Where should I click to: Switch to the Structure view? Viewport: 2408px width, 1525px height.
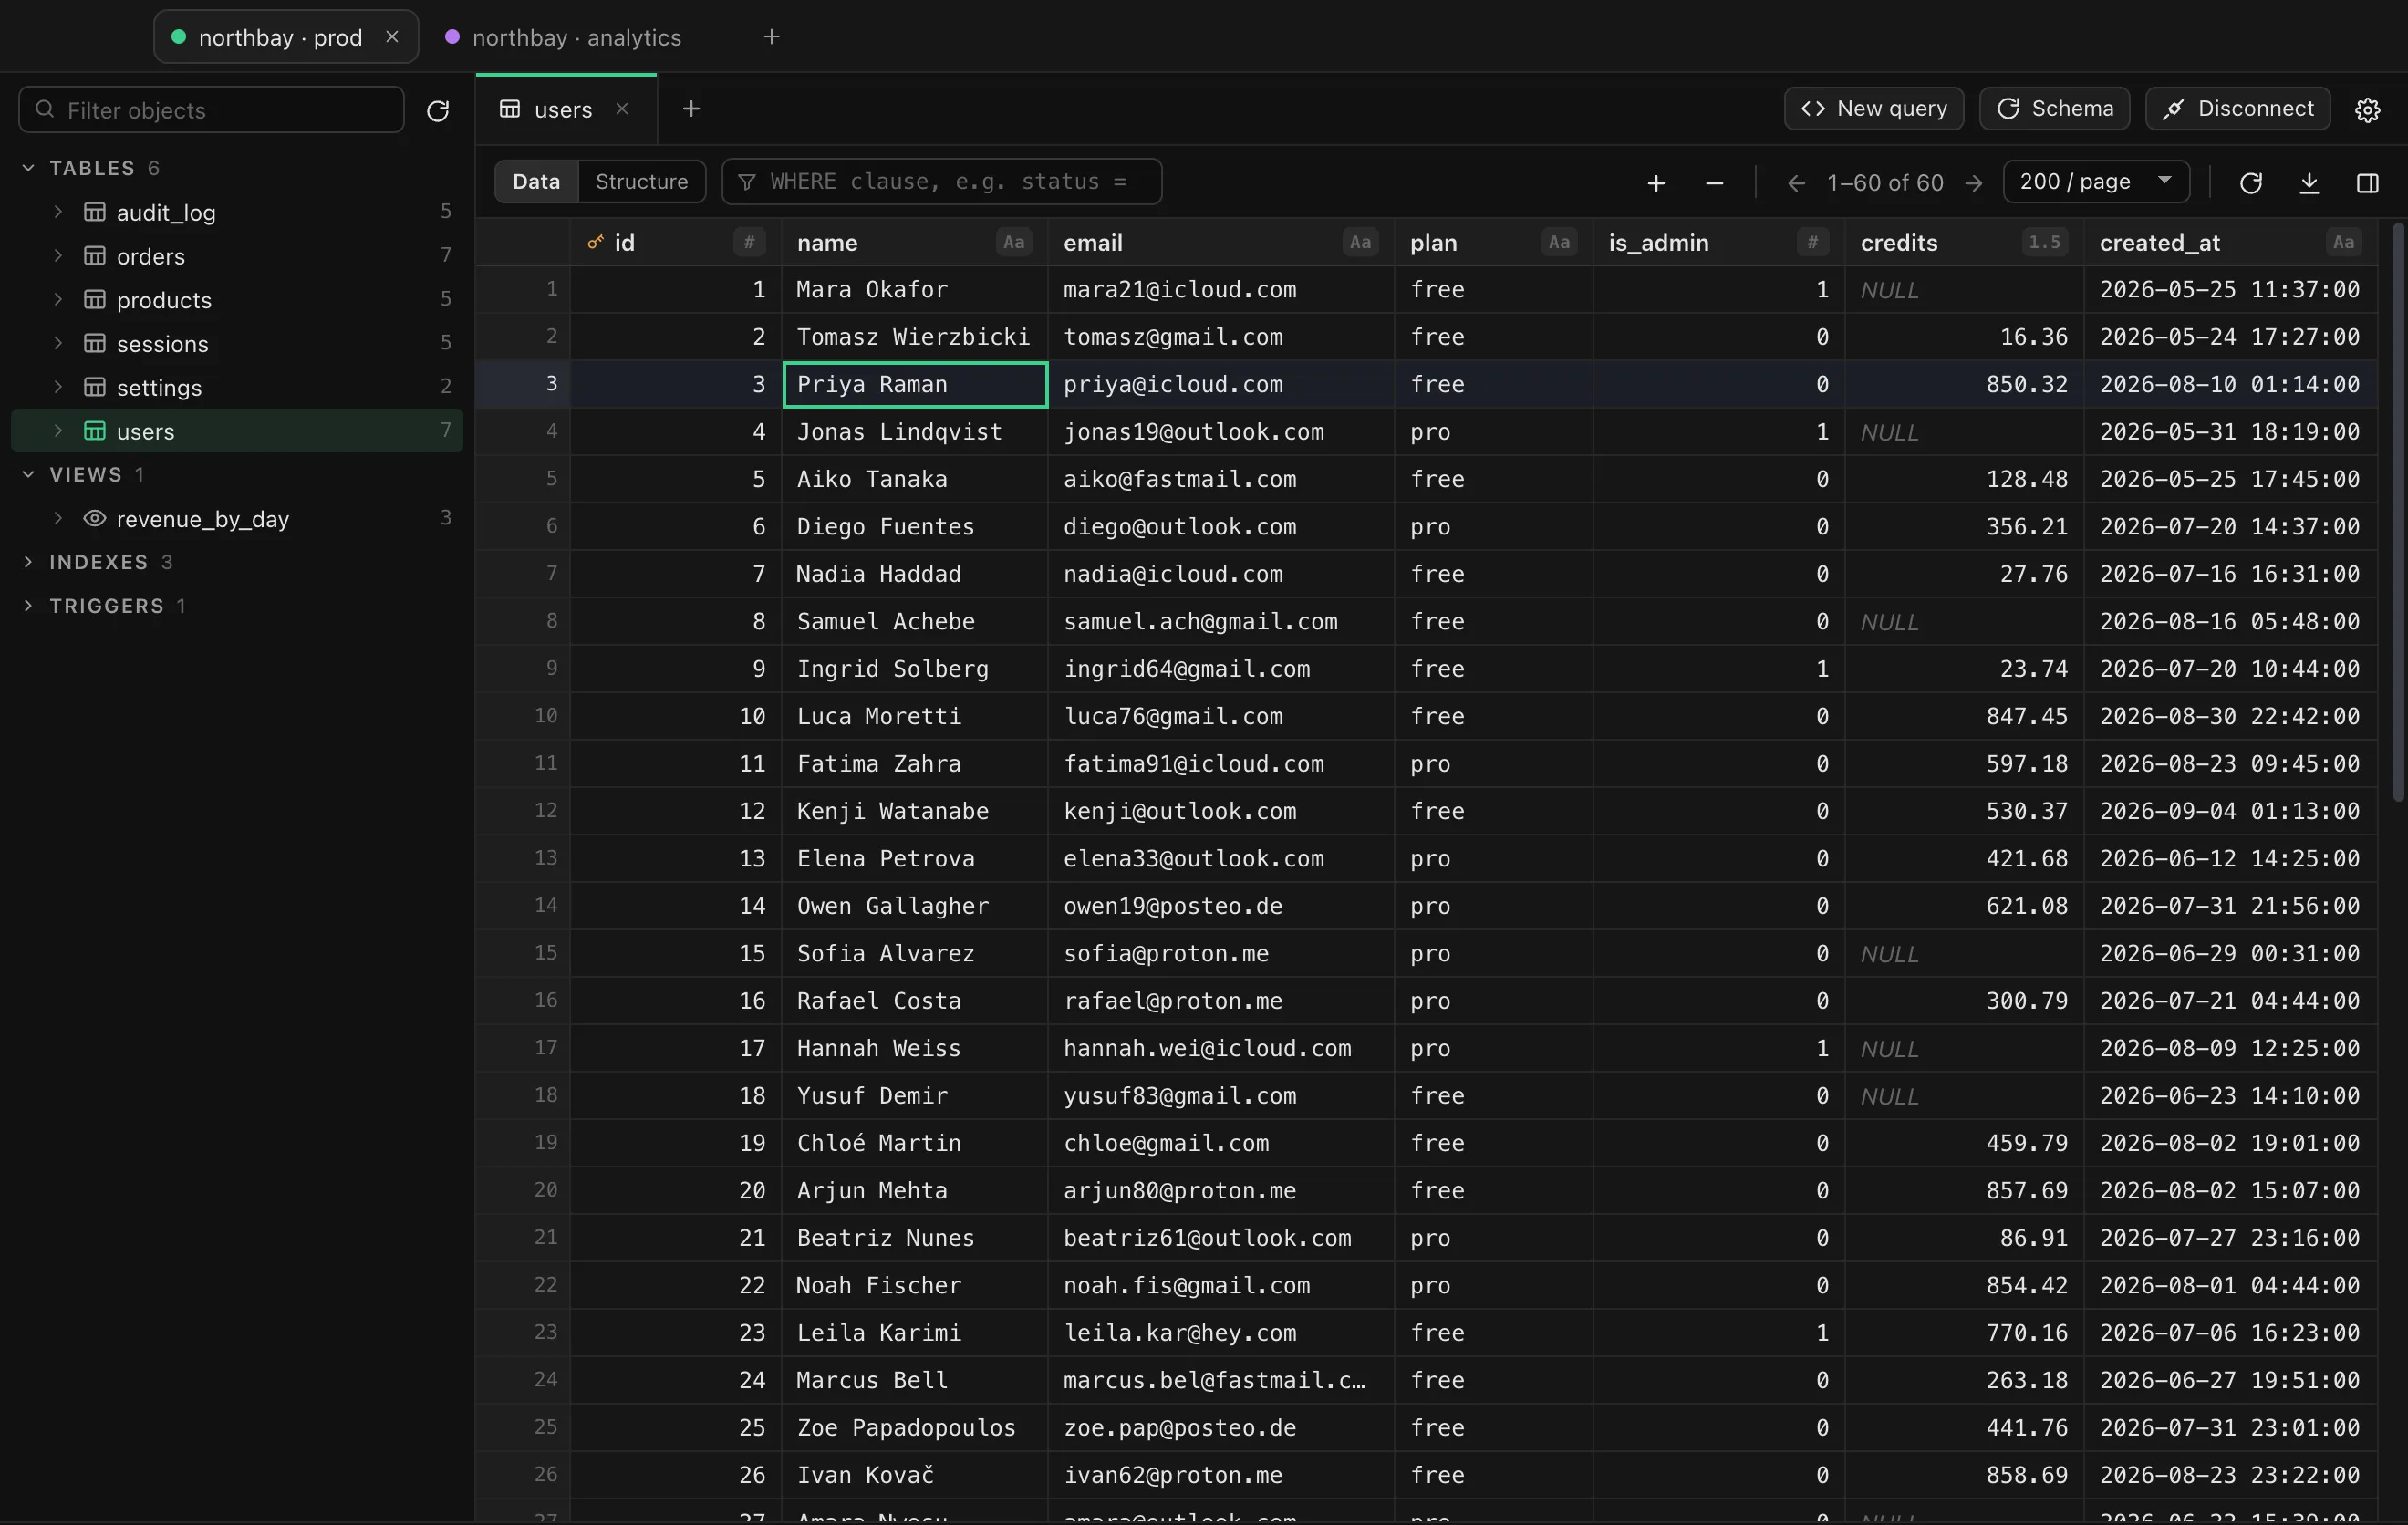(x=641, y=182)
